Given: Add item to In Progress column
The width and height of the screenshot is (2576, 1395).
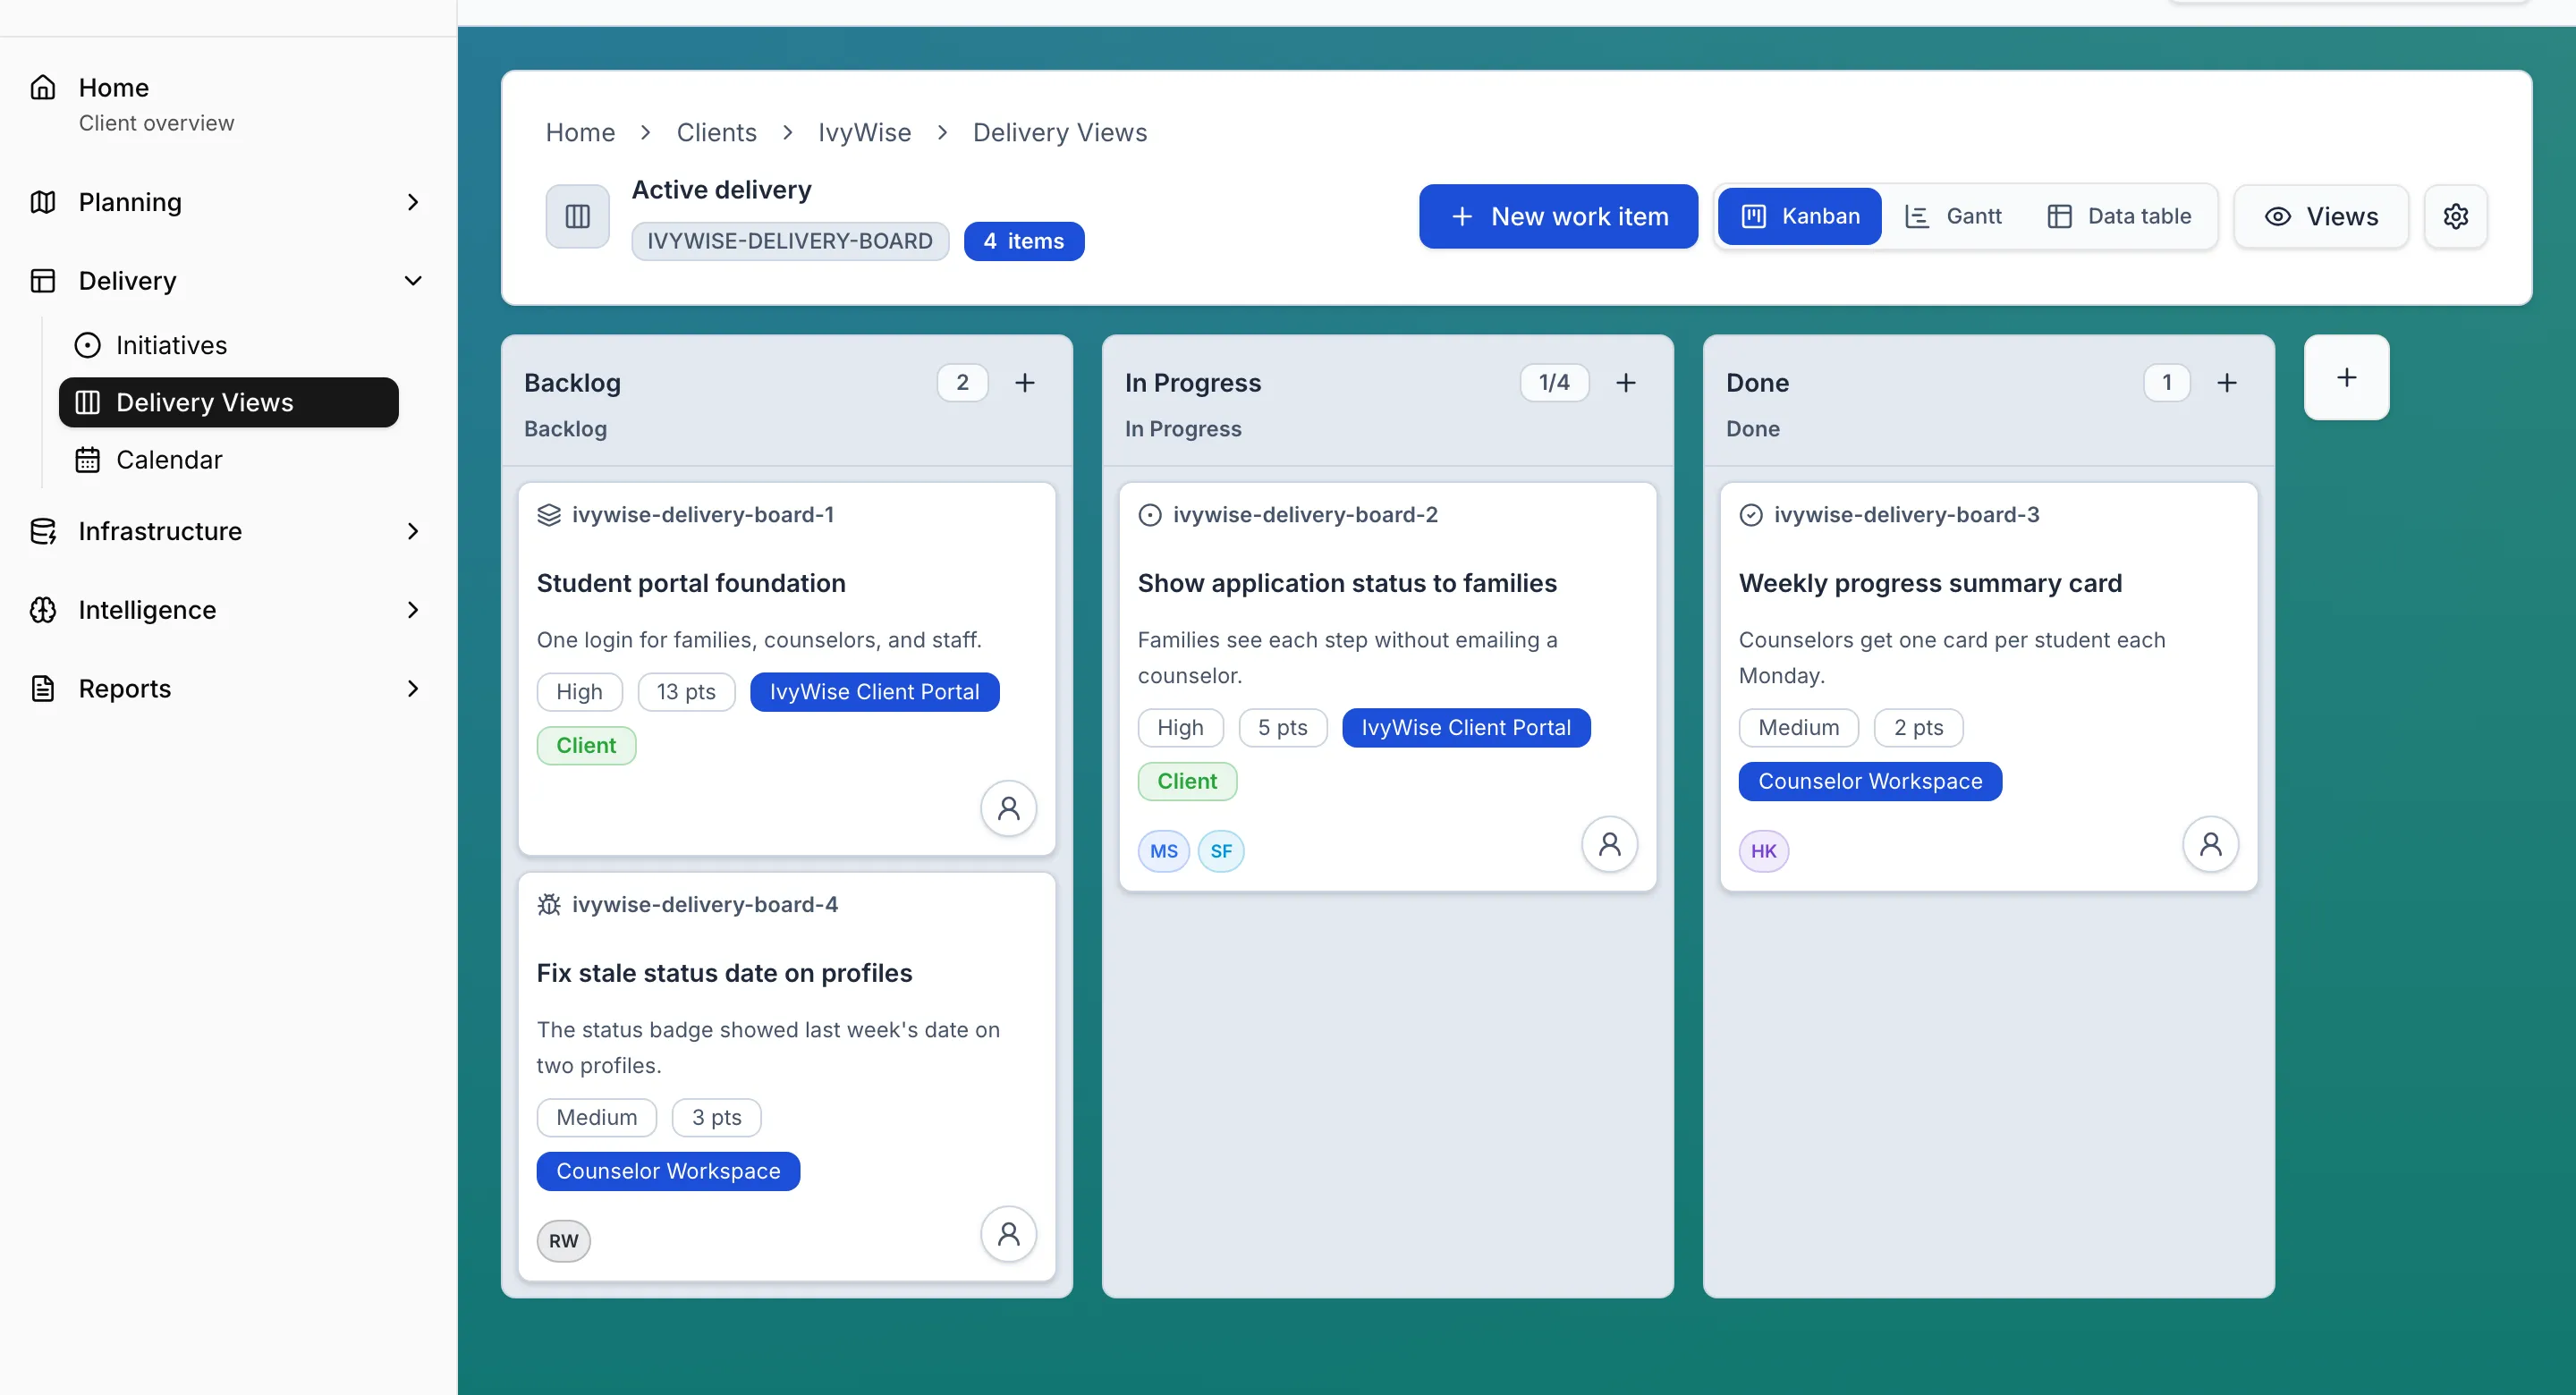Looking at the screenshot, I should coord(1626,383).
